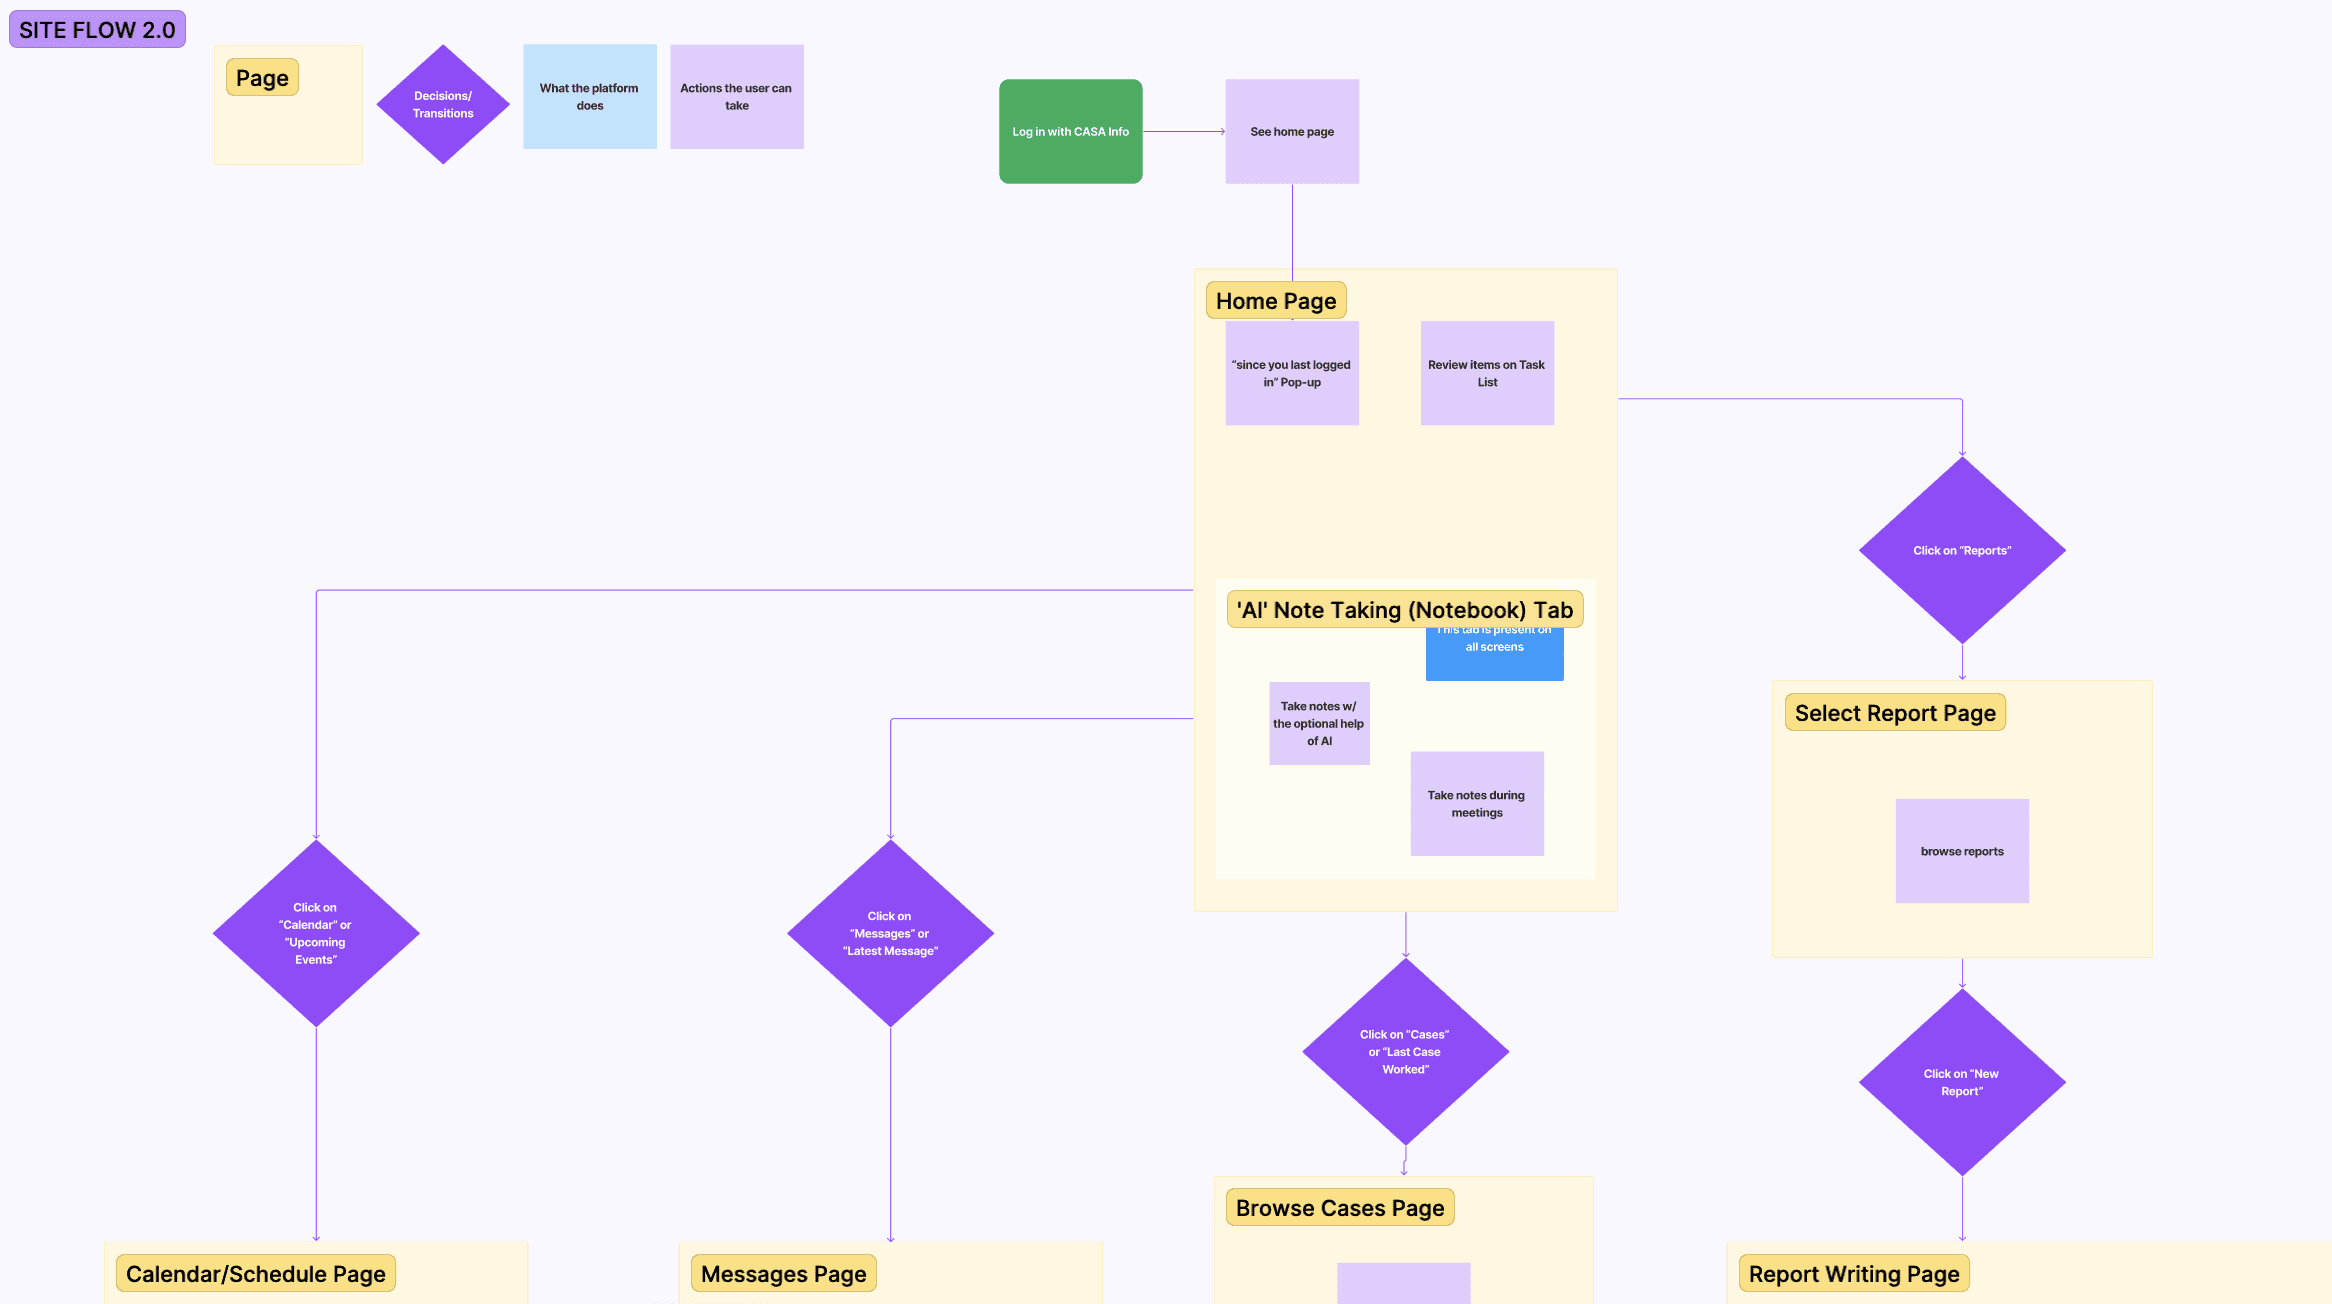
Task: Select the blue 'What the platform does' swatch
Action: pos(589,97)
